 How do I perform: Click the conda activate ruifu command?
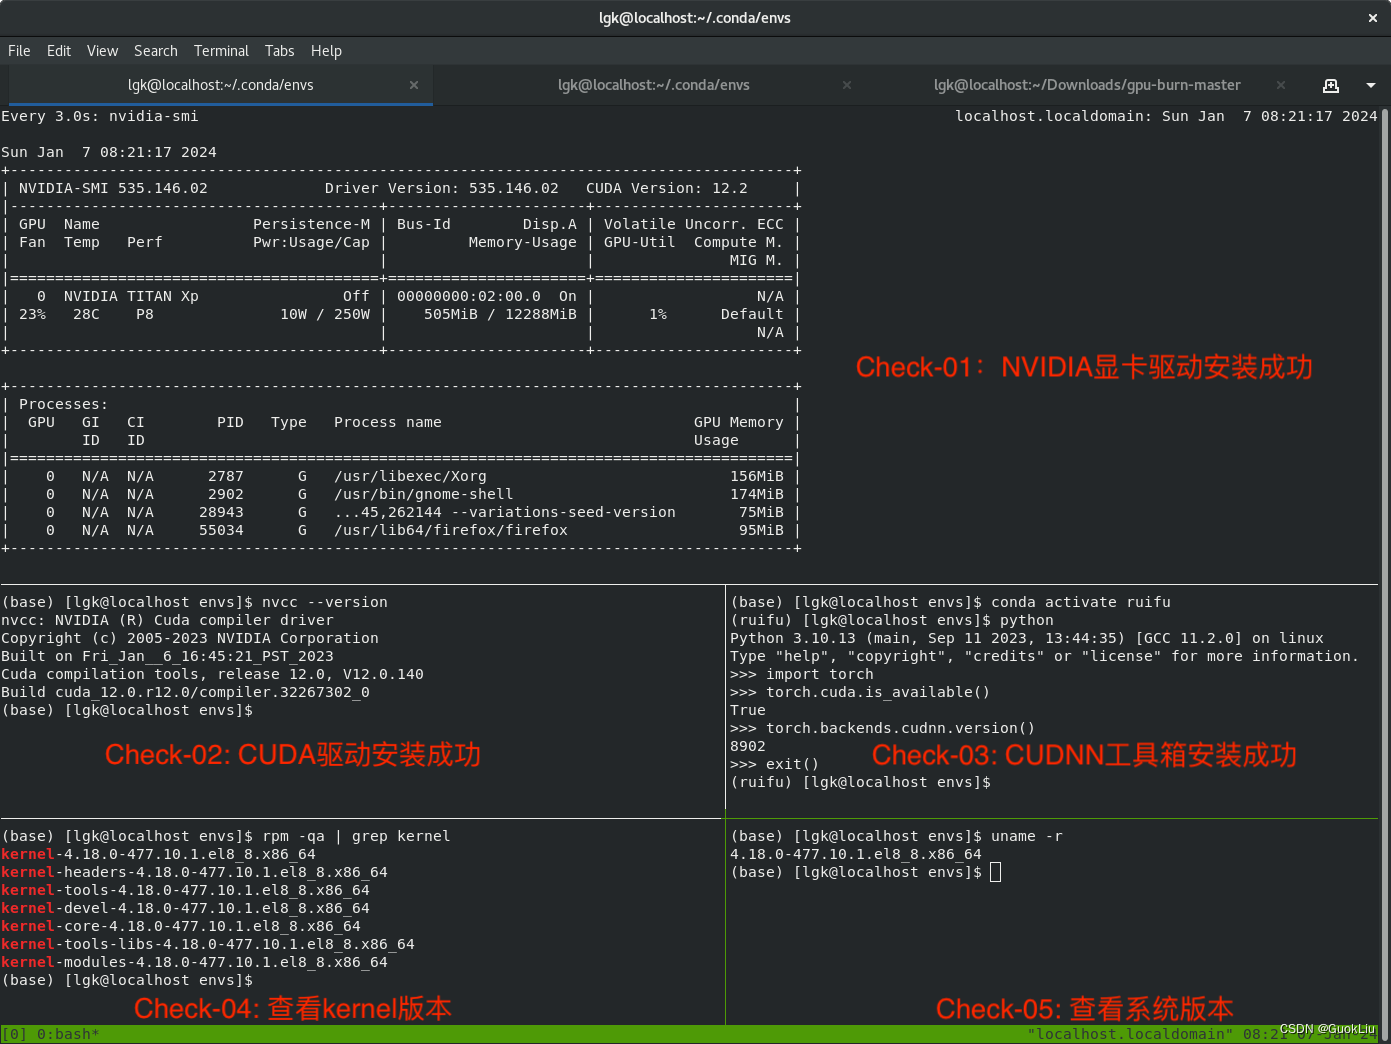1081,602
